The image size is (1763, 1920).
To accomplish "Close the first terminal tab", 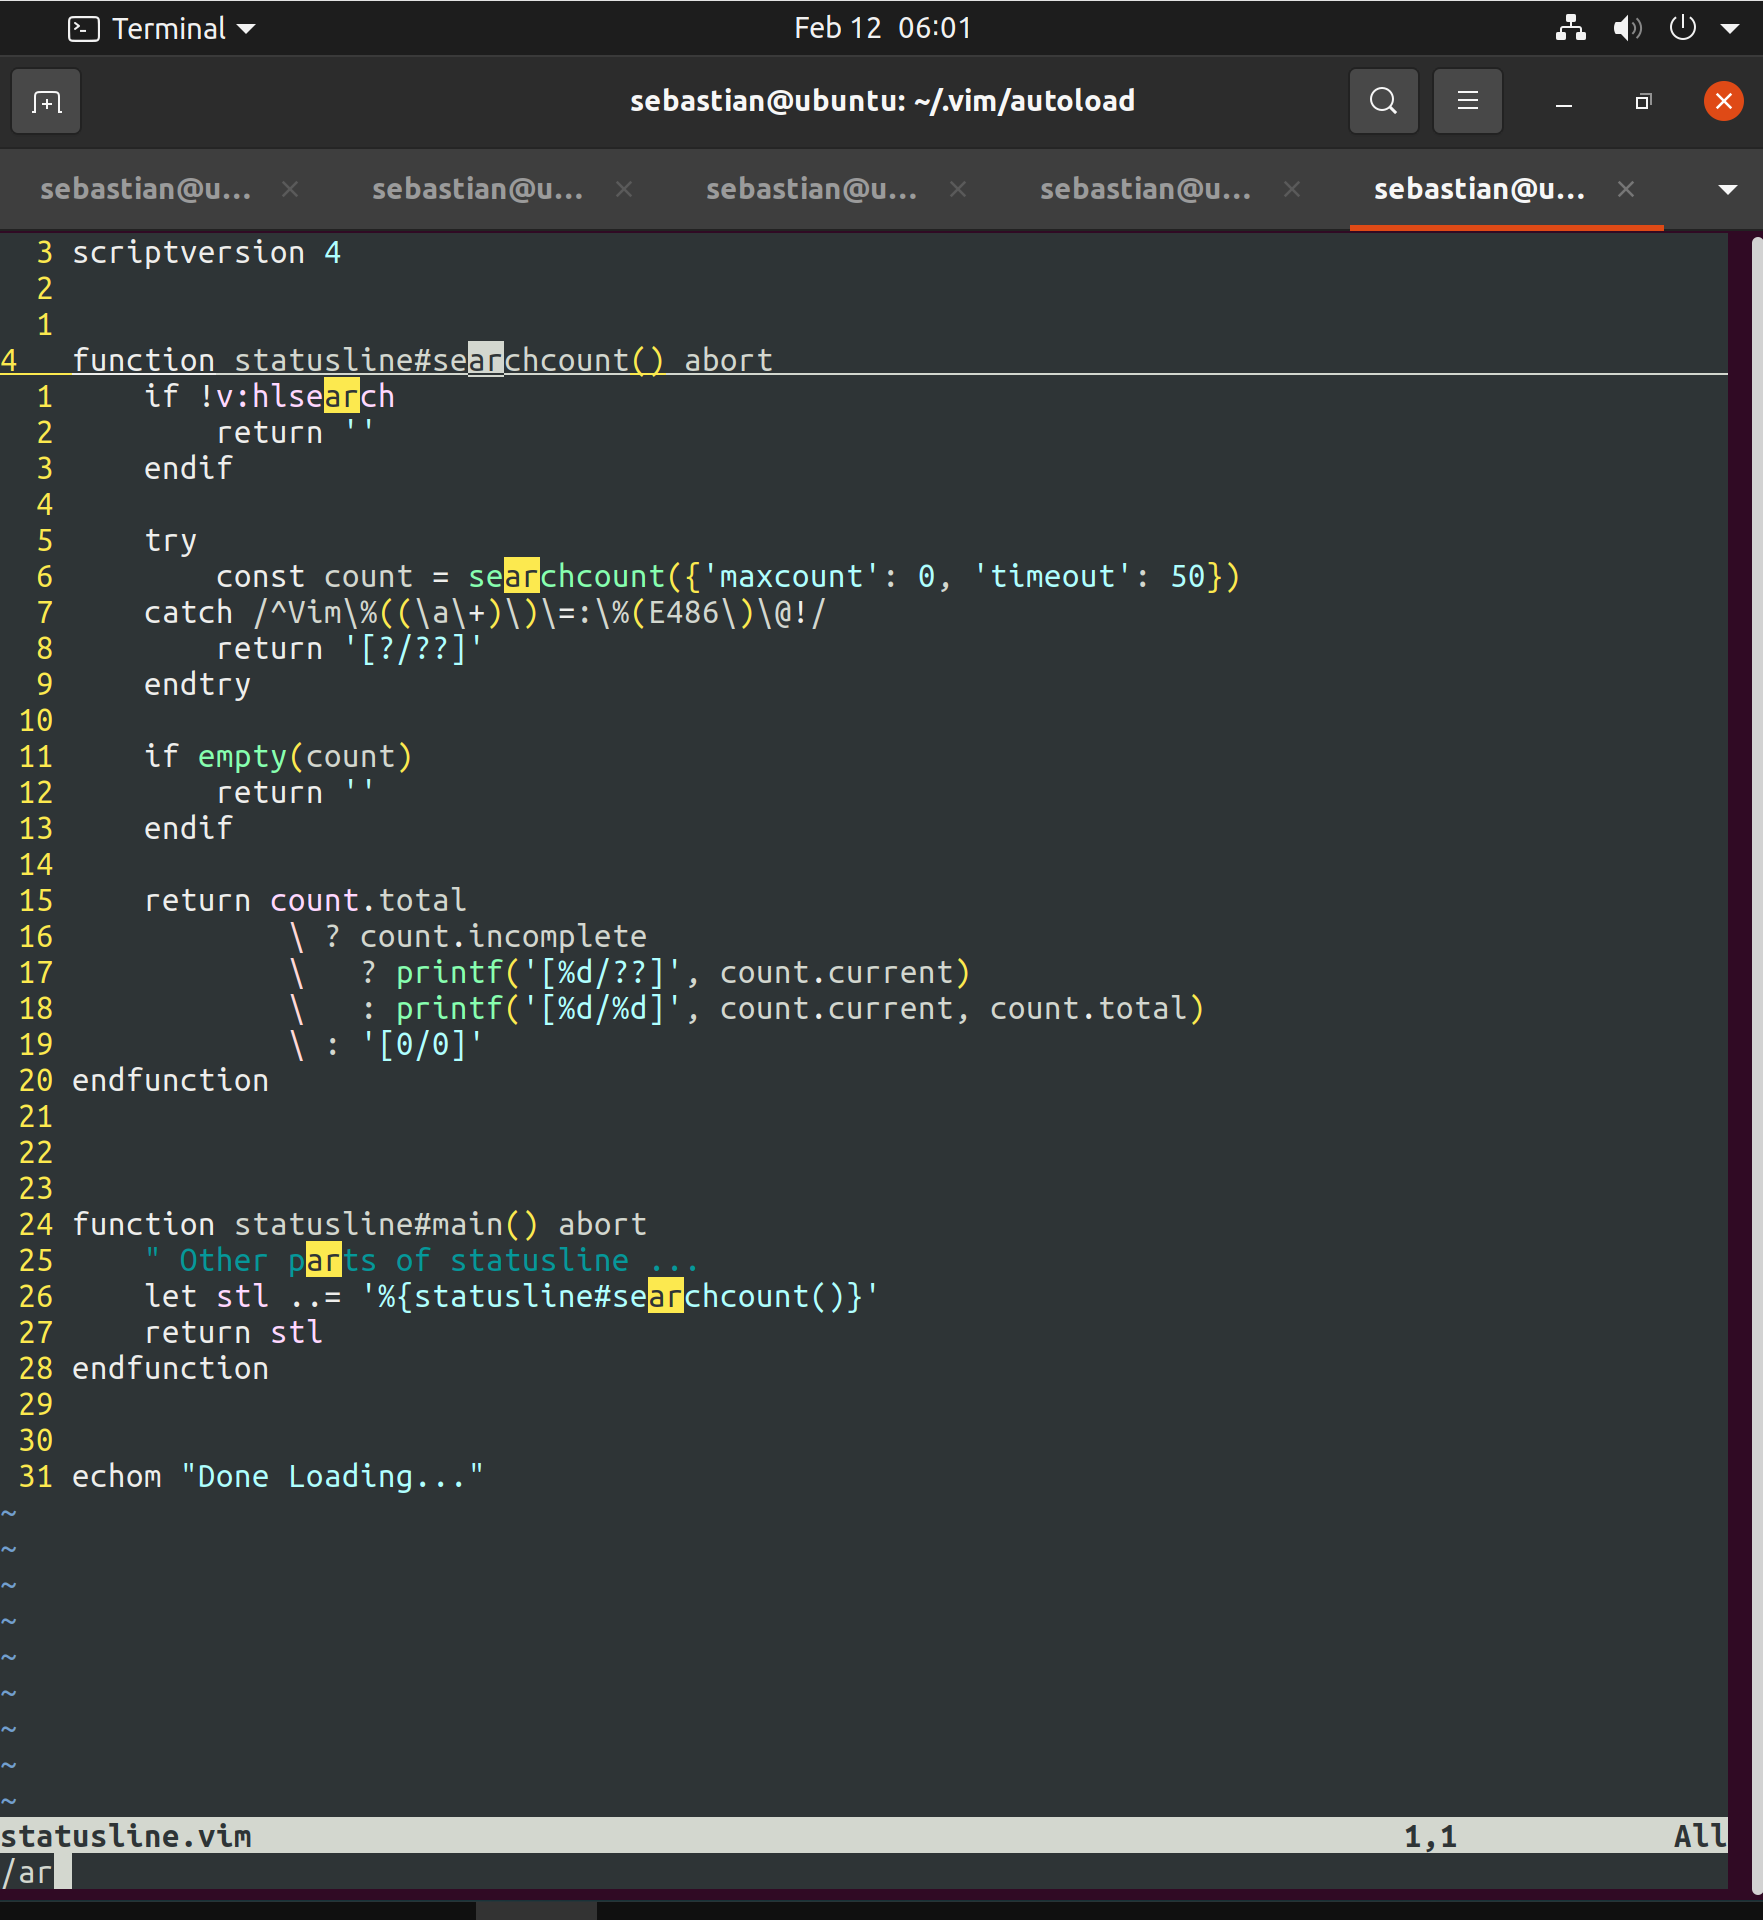I will click(x=290, y=189).
